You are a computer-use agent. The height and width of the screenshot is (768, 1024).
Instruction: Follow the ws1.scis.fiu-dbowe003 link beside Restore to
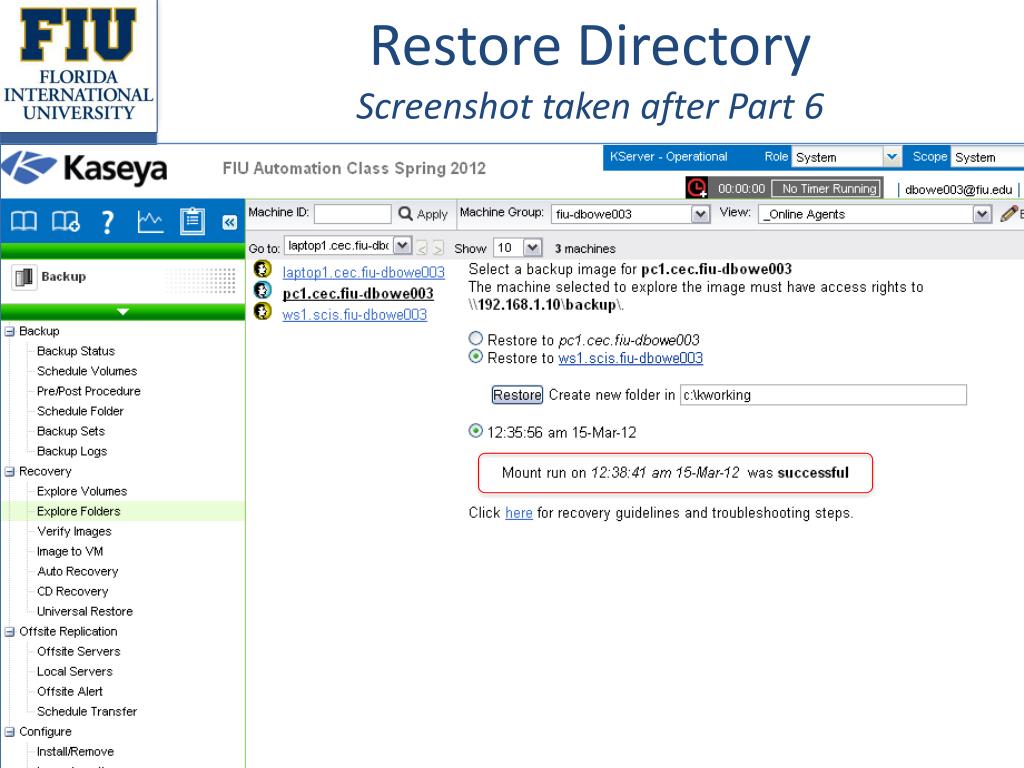point(630,358)
